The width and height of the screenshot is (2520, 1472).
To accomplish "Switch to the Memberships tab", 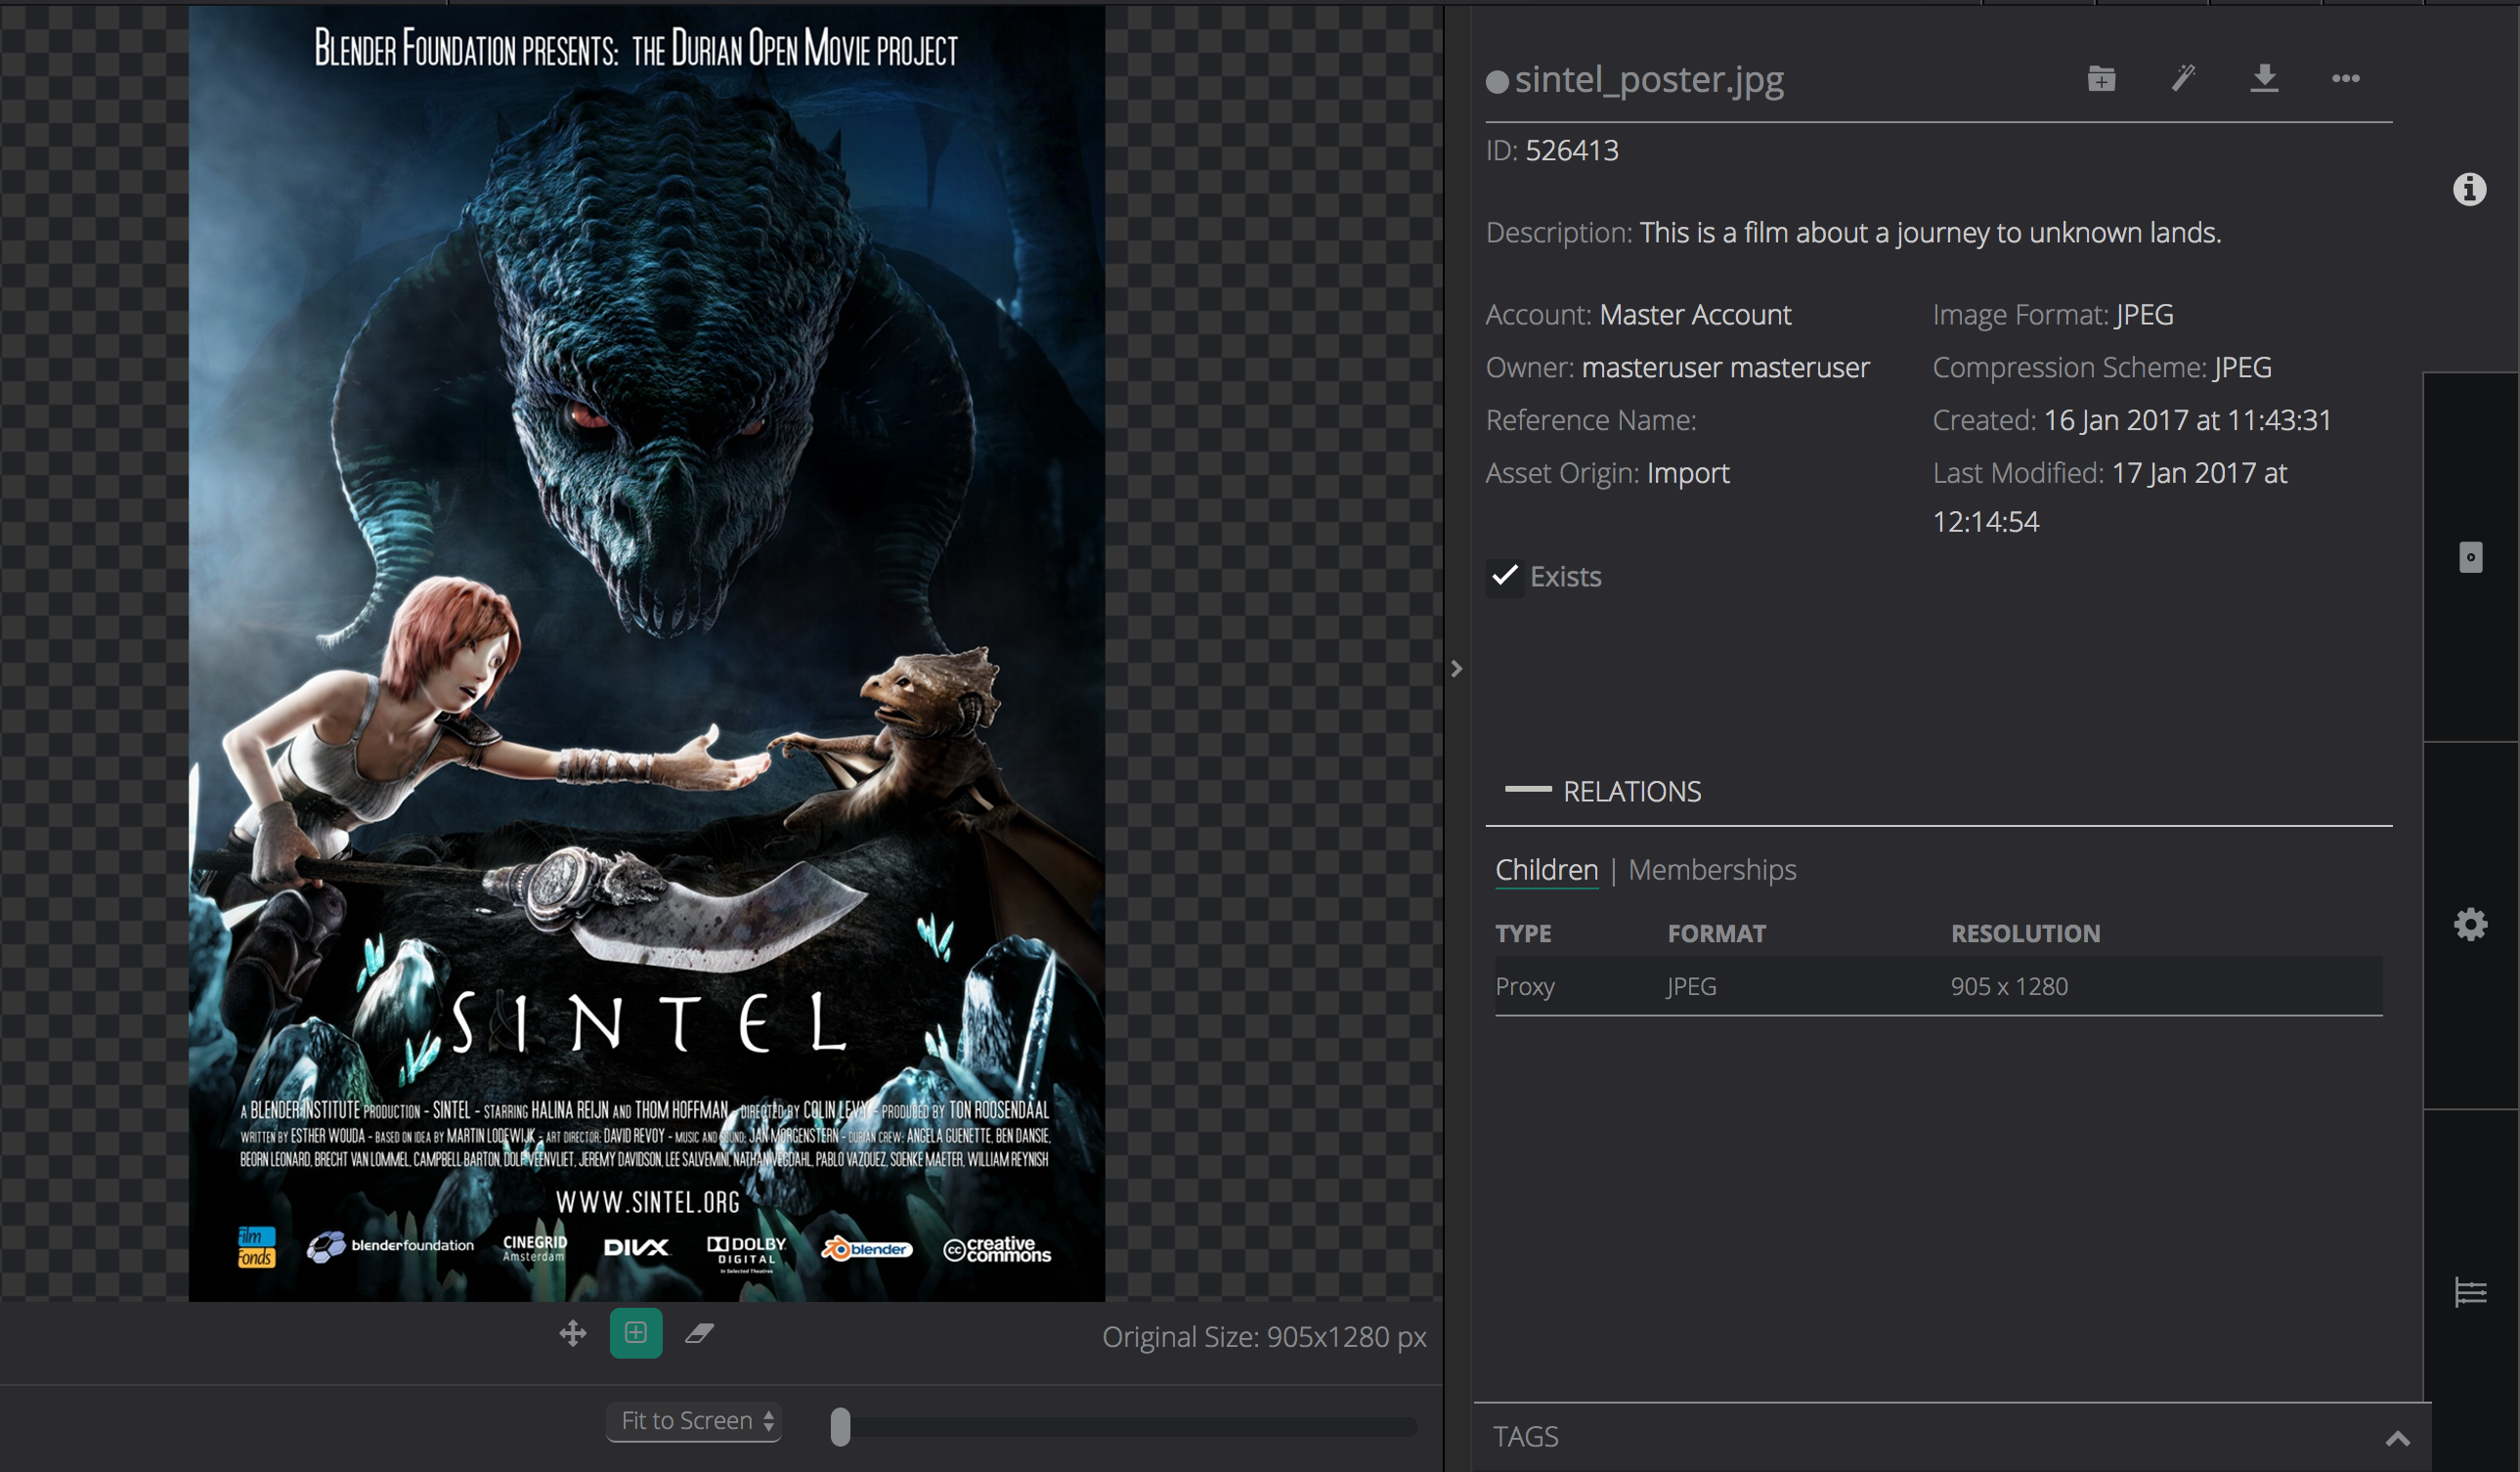I will [1712, 870].
